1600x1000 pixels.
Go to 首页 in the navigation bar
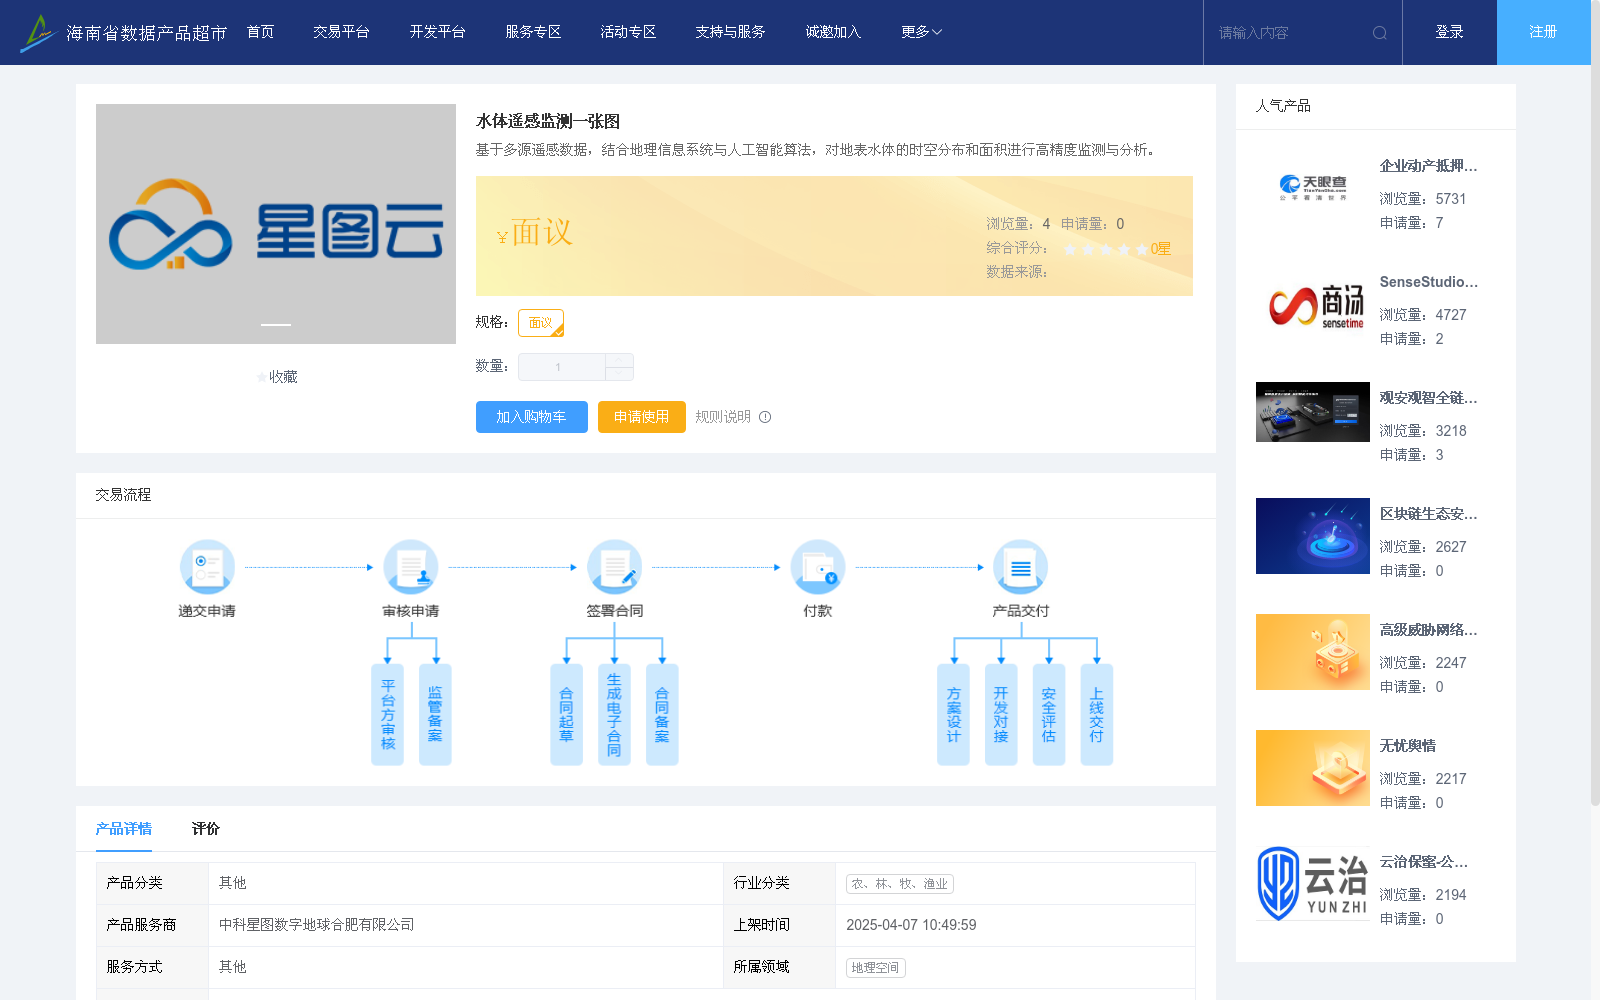tap(261, 32)
